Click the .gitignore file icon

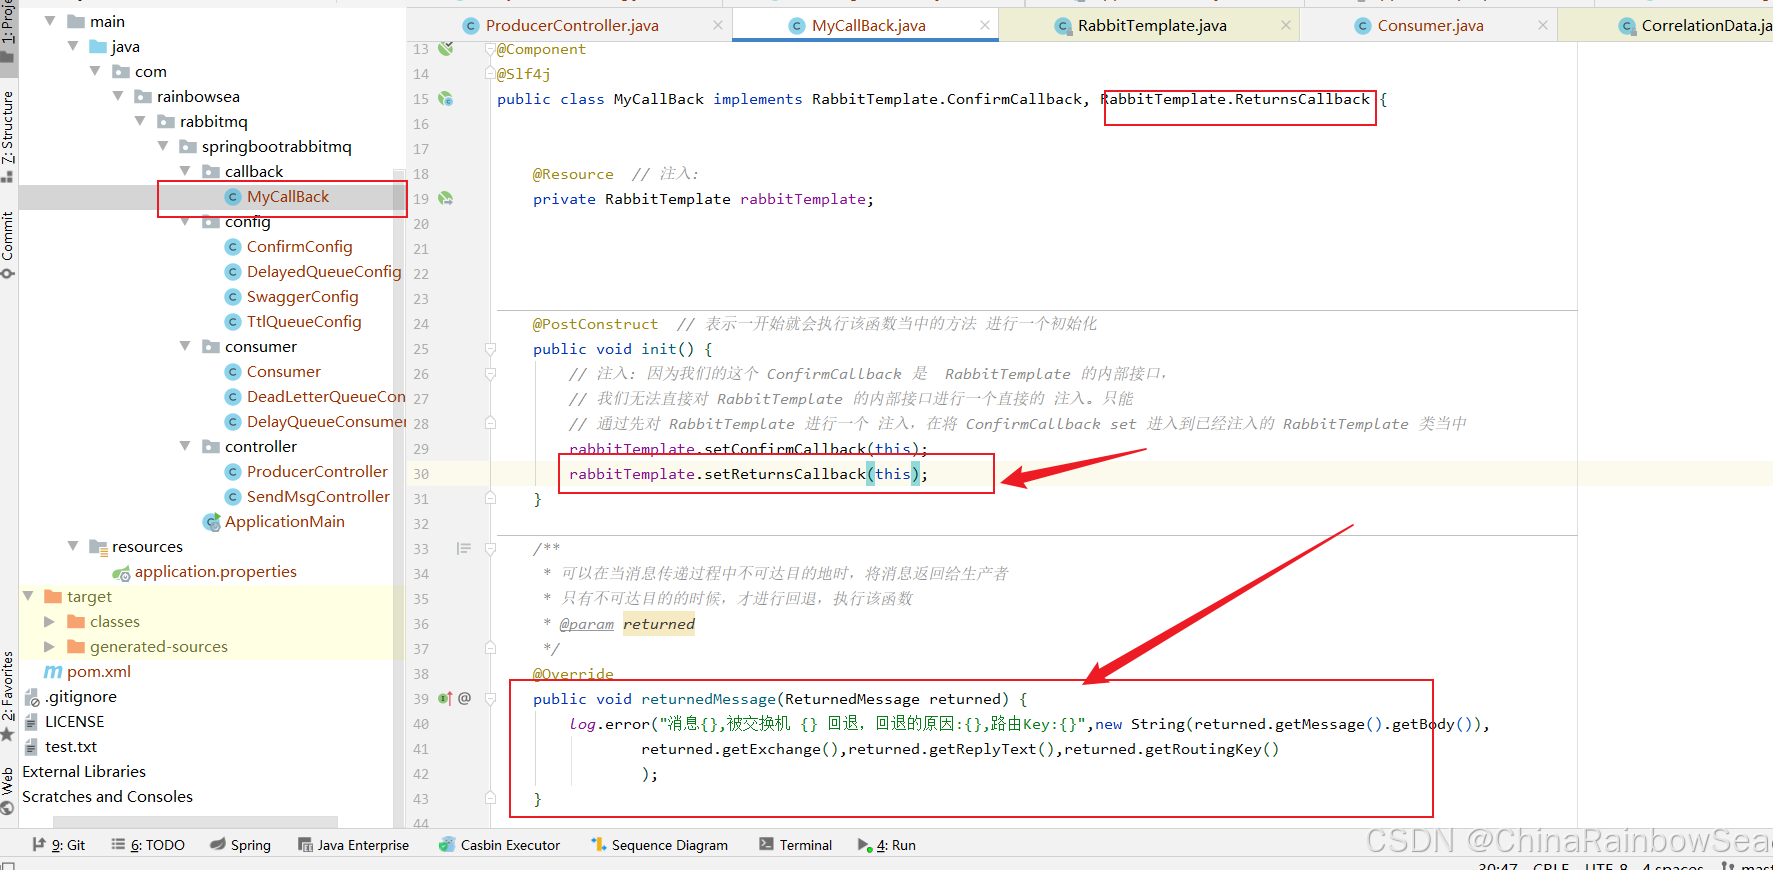click(31, 697)
